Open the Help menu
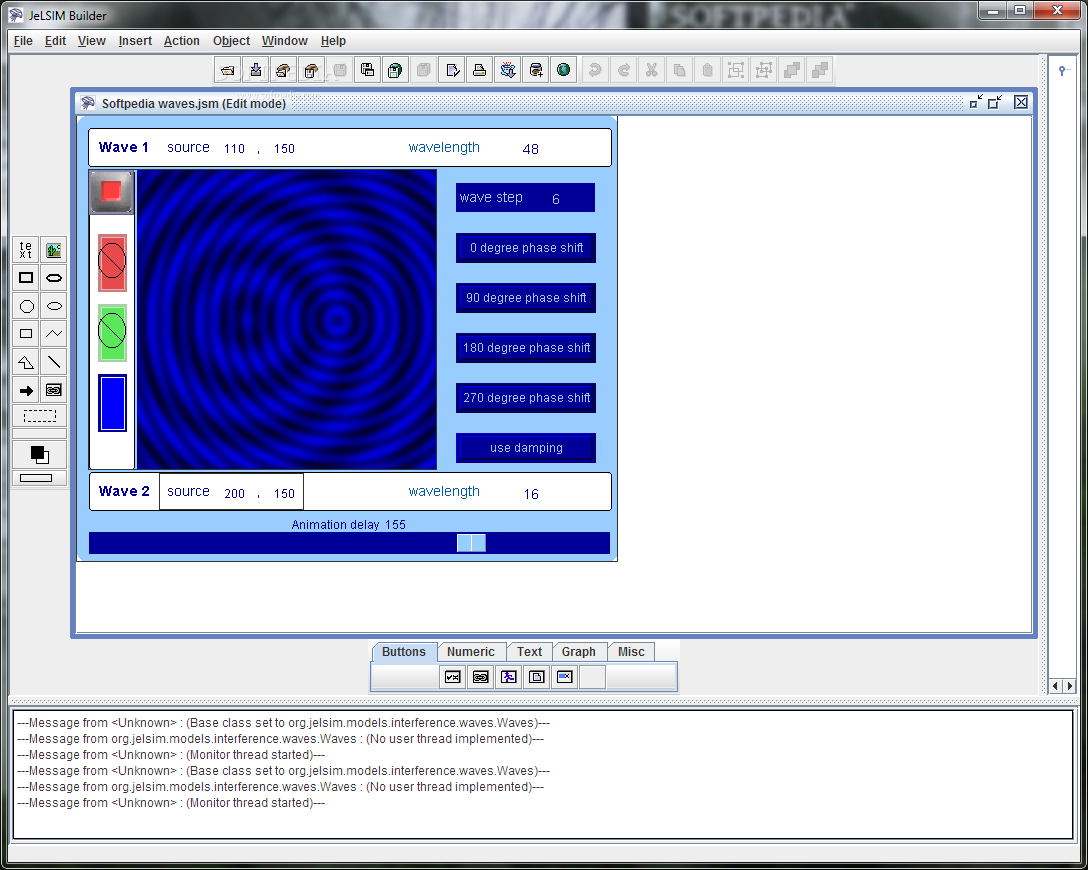Screen dimensions: 1088x870 (333, 41)
